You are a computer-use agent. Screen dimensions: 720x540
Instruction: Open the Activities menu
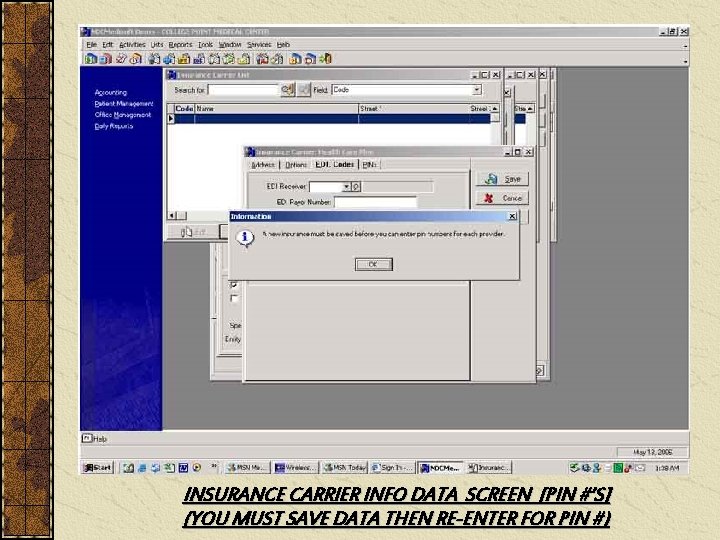point(132,45)
